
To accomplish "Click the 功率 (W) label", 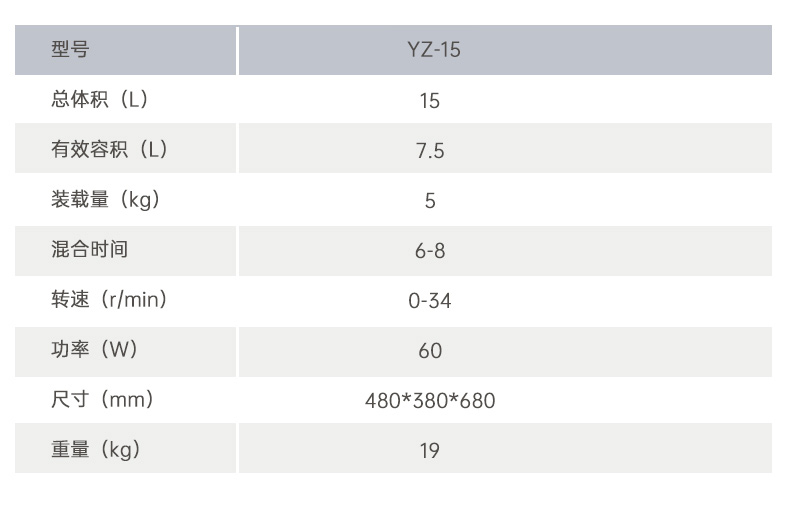I will coord(94,349).
